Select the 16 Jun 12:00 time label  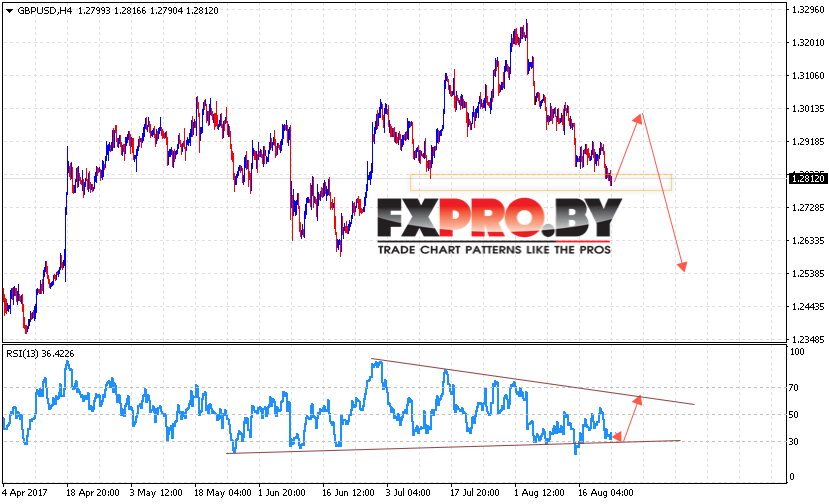[348, 493]
